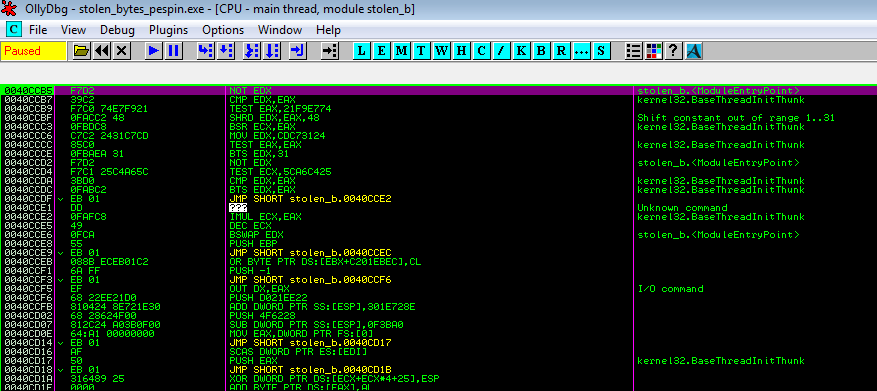Select IMUL ECX,EAX instruction
The image size is (877, 391).
pos(265,216)
